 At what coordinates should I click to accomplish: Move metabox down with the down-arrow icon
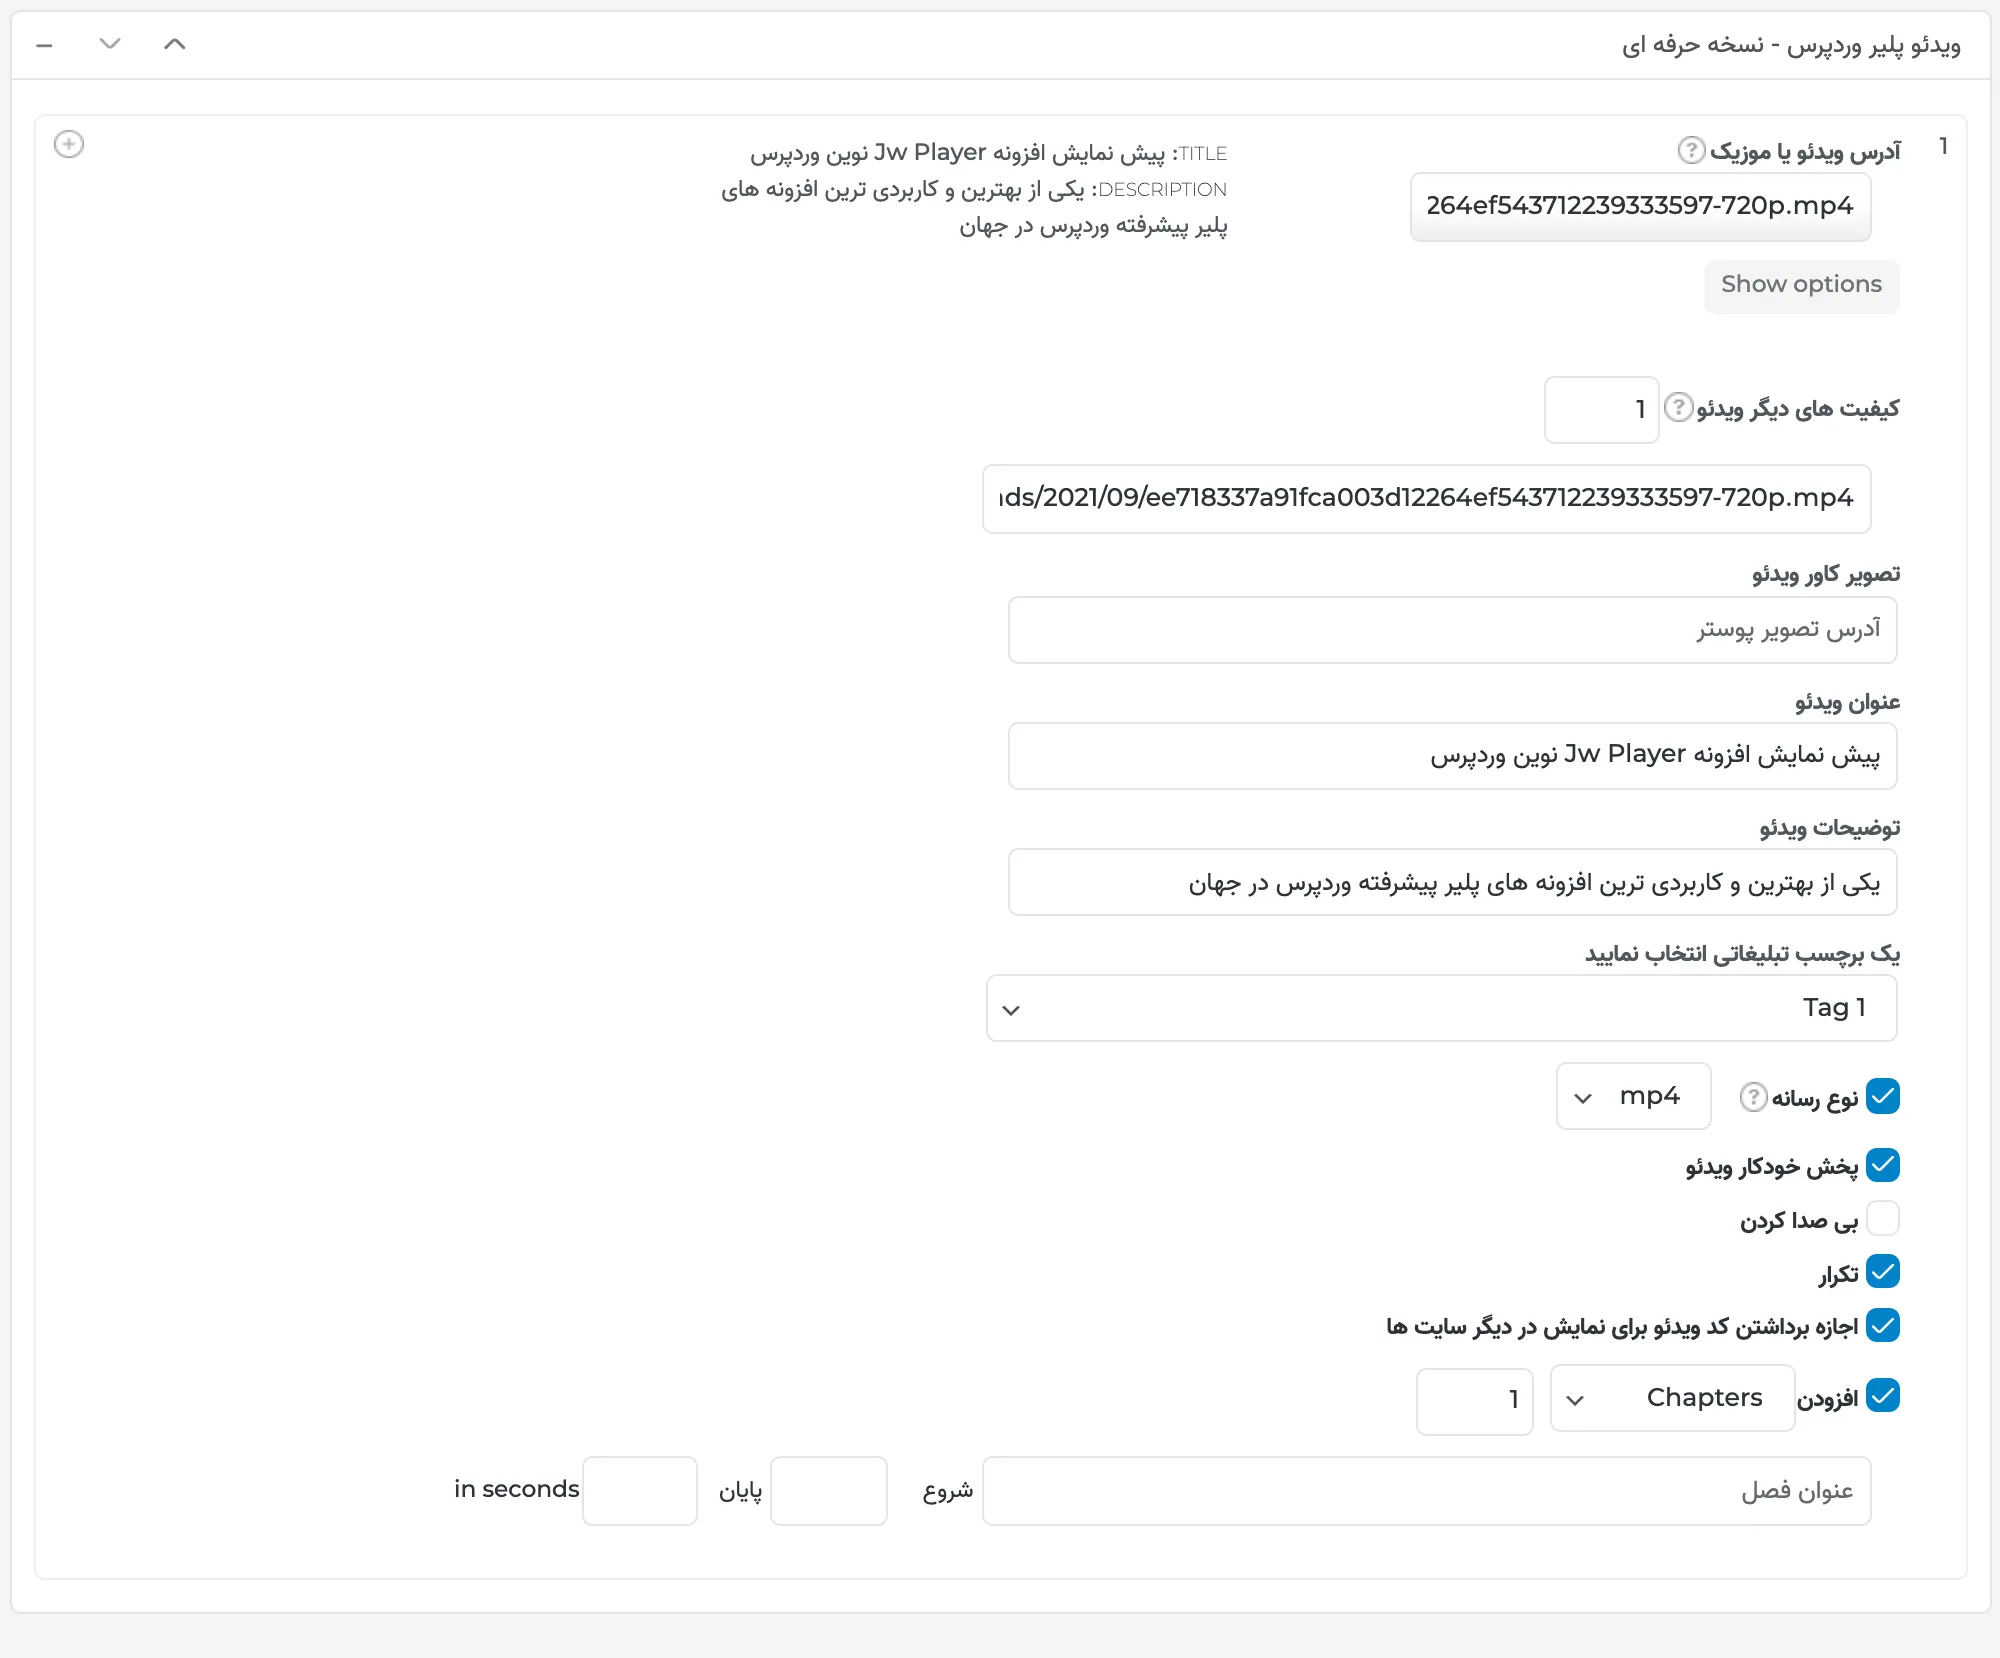point(110,44)
